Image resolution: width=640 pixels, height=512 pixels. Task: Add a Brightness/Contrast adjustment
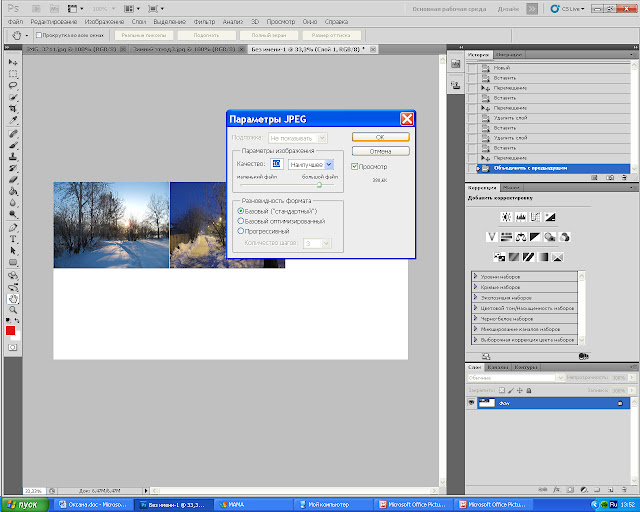pyautogui.click(x=506, y=217)
